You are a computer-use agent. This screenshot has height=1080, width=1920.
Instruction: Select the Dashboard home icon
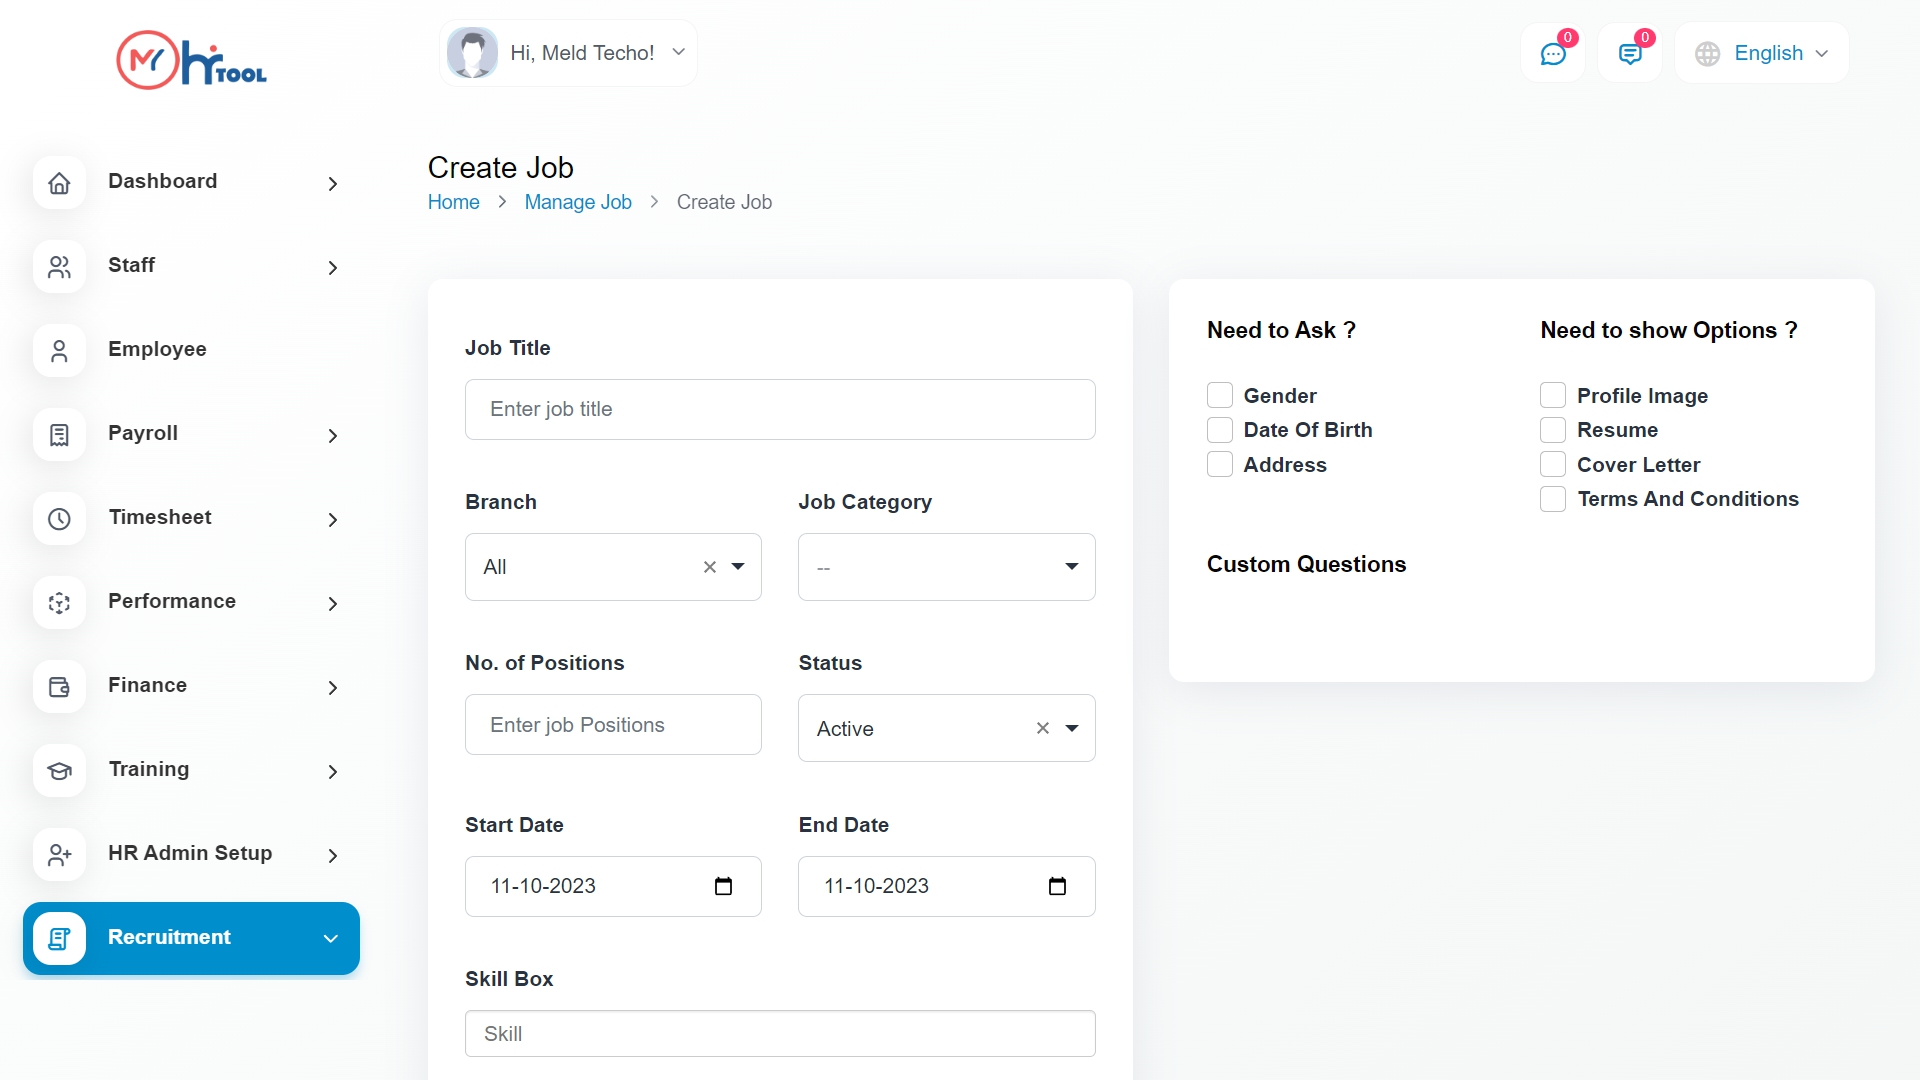tap(60, 183)
